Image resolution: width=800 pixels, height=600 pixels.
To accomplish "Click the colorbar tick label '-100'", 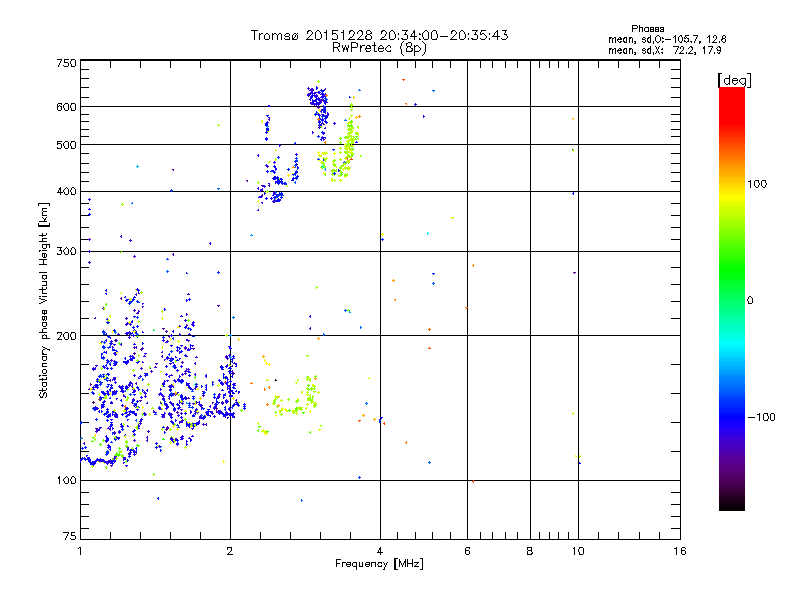I will (761, 417).
